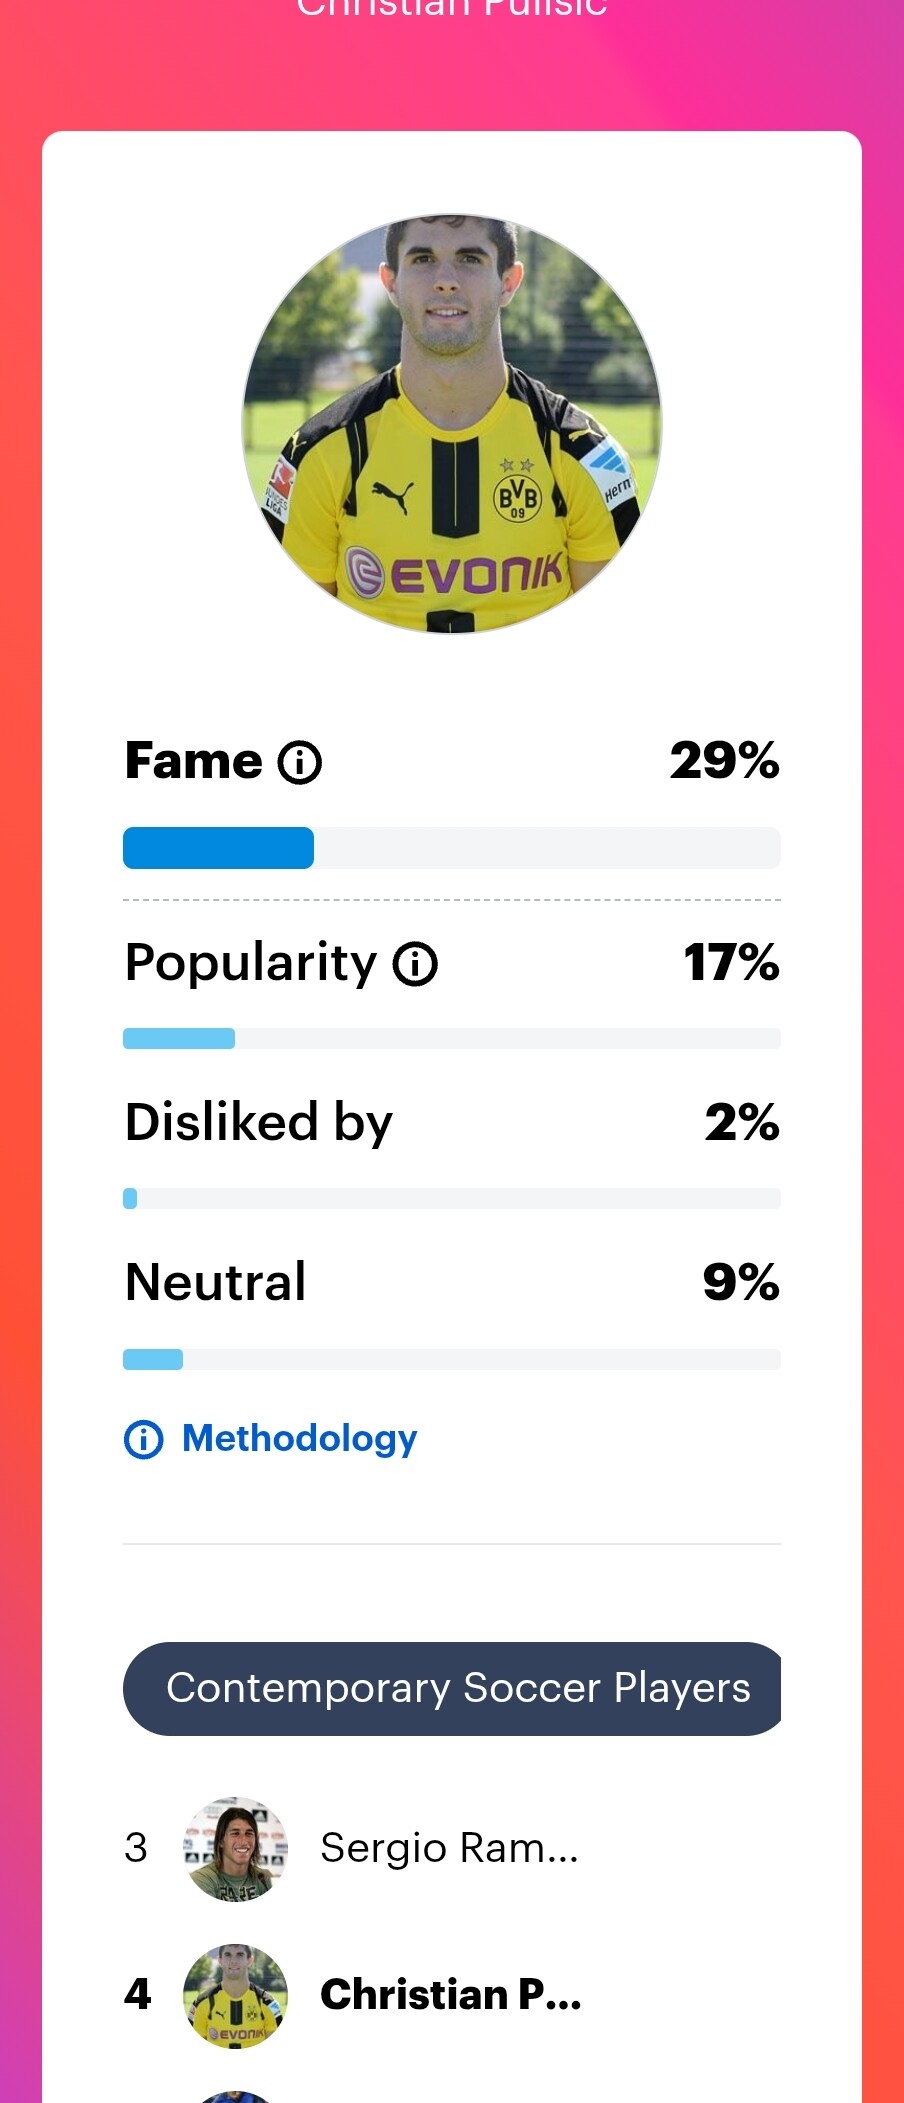This screenshot has height=2103, width=904.
Task: Open the Sergio Ram... list entry
Action: pos(449,1848)
